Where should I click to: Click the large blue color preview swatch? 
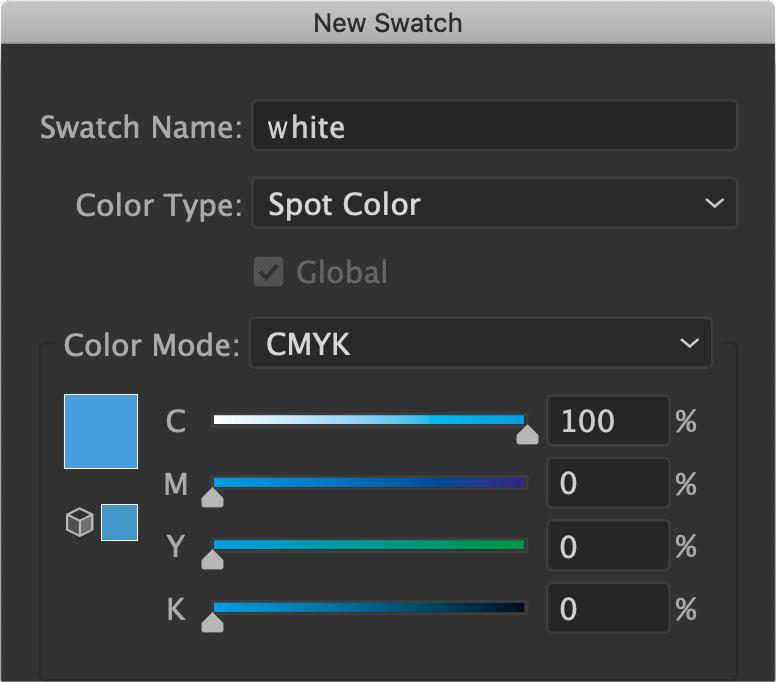point(101,431)
